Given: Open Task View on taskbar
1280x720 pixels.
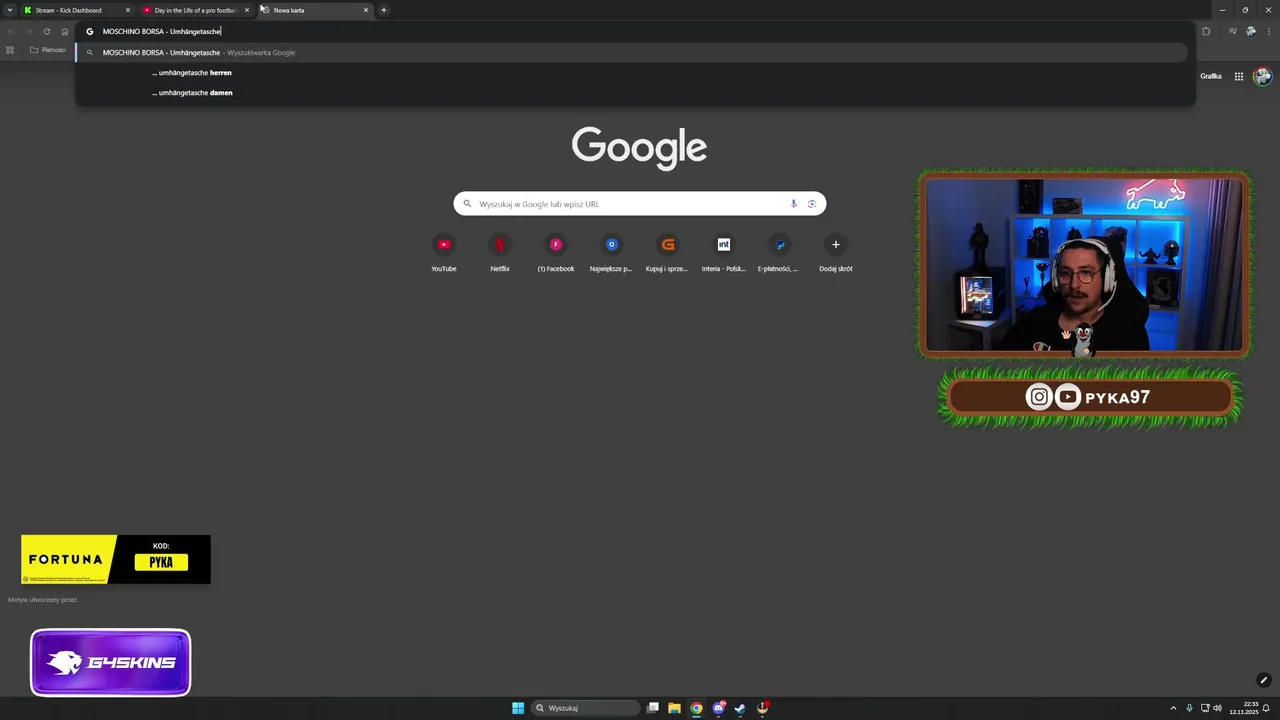Looking at the screenshot, I should coord(653,708).
